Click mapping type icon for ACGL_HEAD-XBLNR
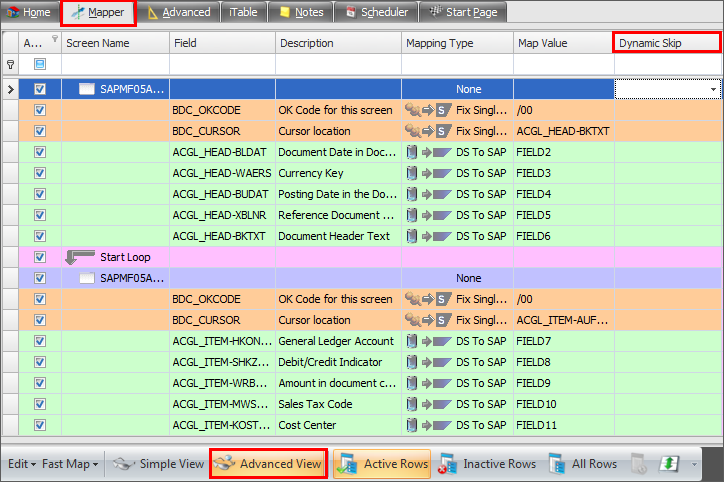This screenshot has width=724, height=482. [x=428, y=215]
